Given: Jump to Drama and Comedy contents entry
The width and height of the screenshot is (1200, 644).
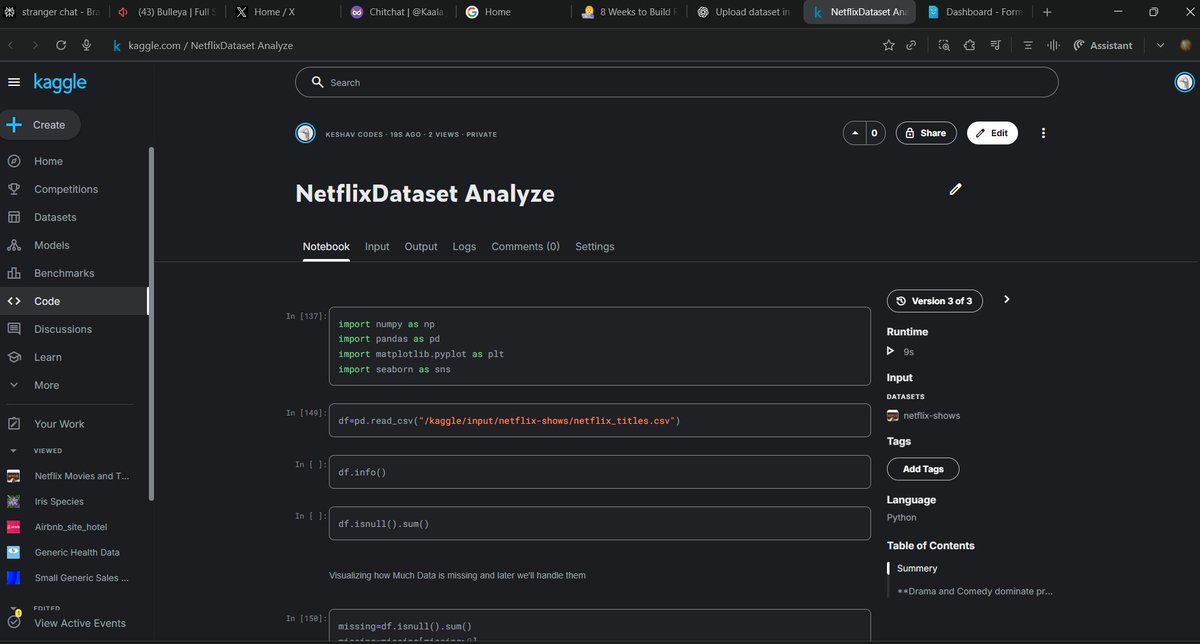Looking at the screenshot, I should (x=974, y=591).
